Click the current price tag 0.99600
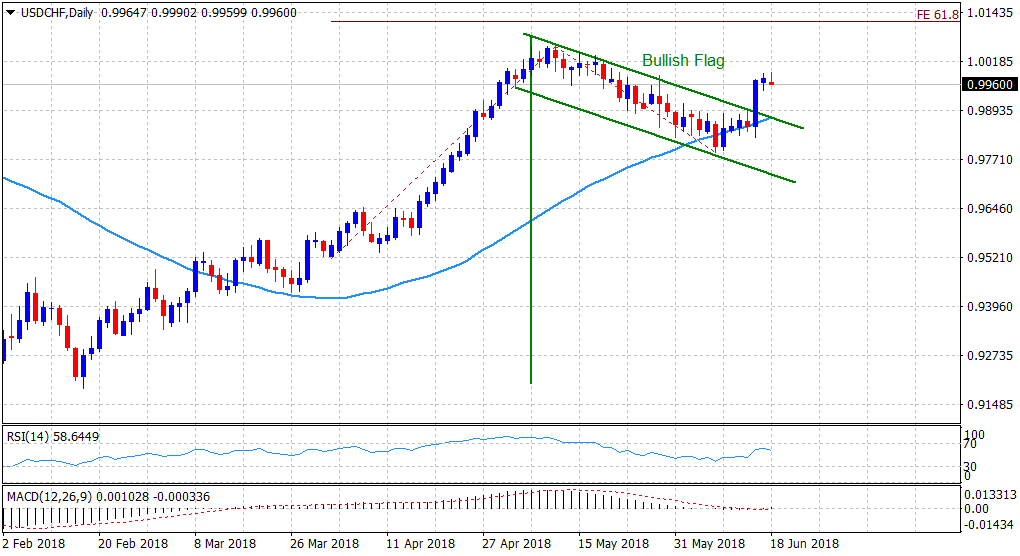This screenshot has height=556, width=1020. pyautogui.click(x=988, y=85)
